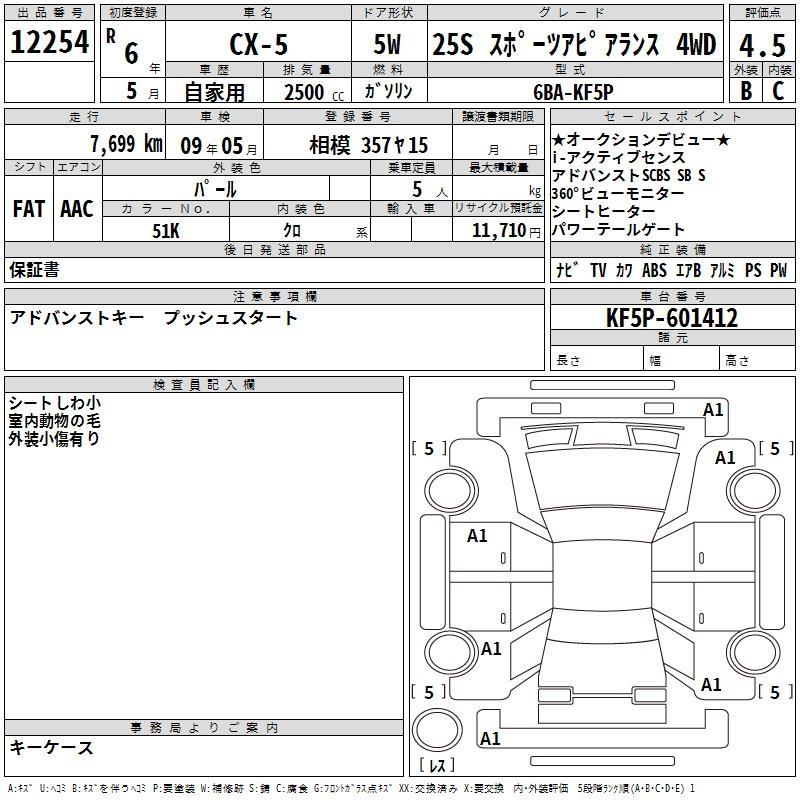
Task: Click the bottom legend line A:キズ U:ヘコミ
Action: pyautogui.click(x=351, y=788)
